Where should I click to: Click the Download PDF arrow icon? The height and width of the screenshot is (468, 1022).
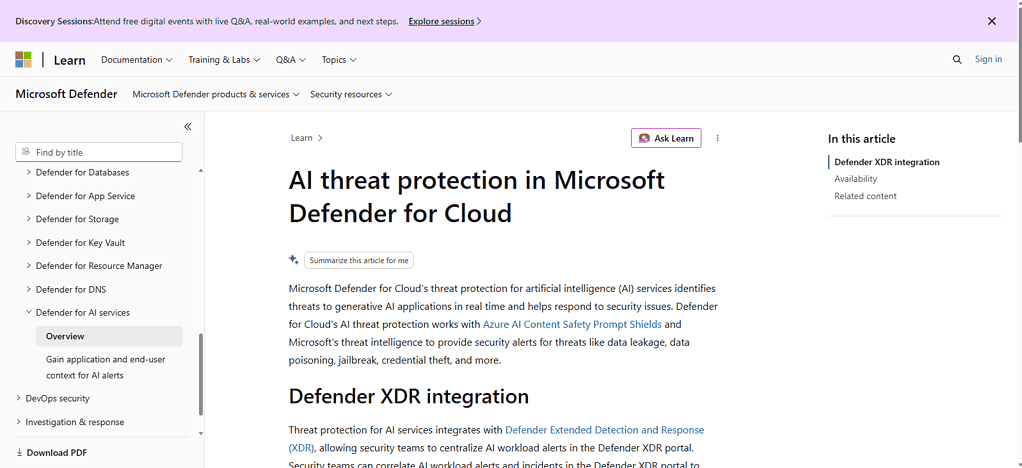tap(20, 452)
